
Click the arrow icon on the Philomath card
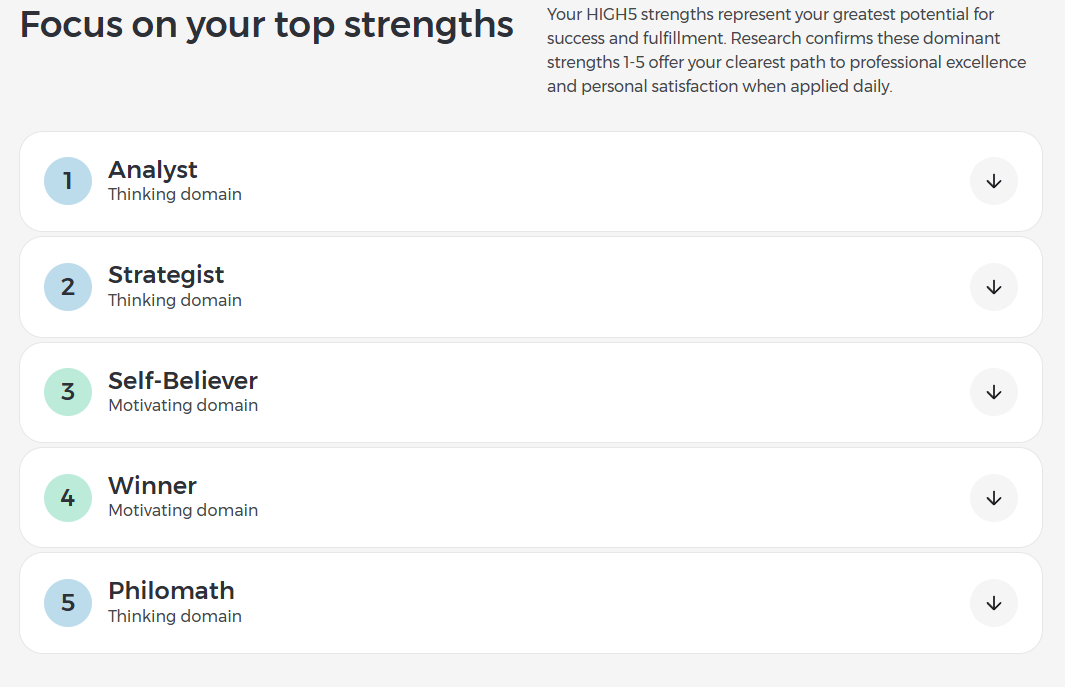pos(993,603)
